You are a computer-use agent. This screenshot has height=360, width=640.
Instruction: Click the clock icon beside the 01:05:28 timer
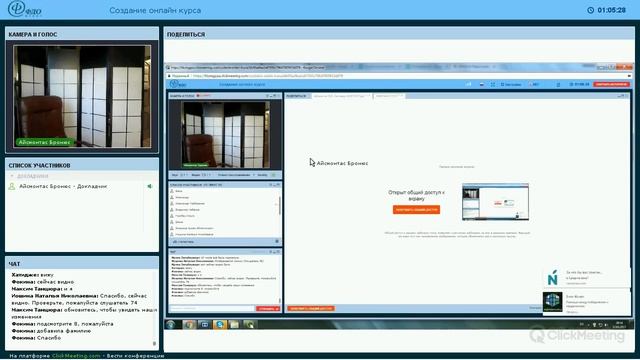[590, 10]
